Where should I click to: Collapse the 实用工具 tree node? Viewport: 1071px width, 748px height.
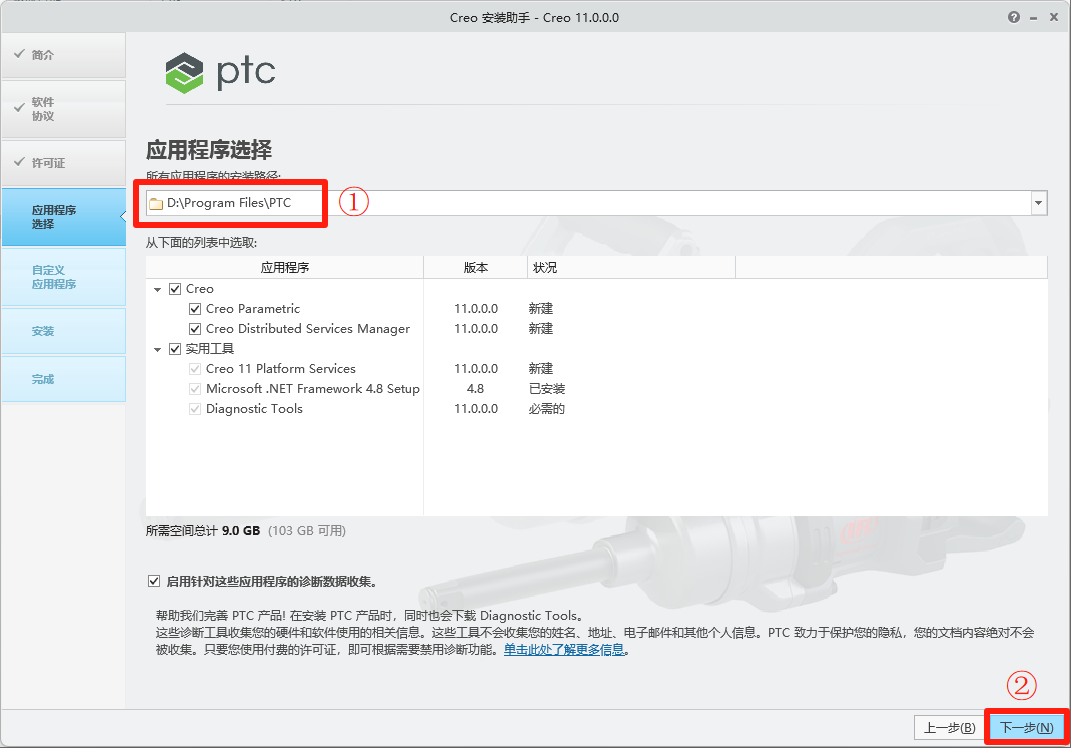tap(158, 348)
